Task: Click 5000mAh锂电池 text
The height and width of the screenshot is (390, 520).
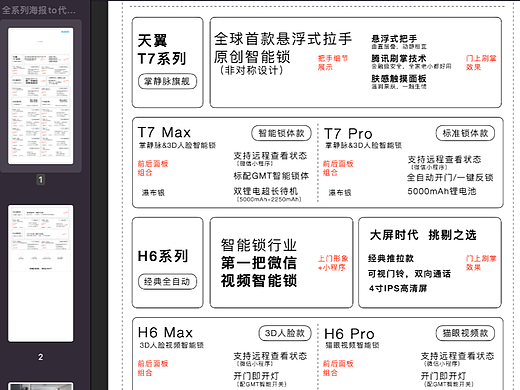Action: (442, 191)
